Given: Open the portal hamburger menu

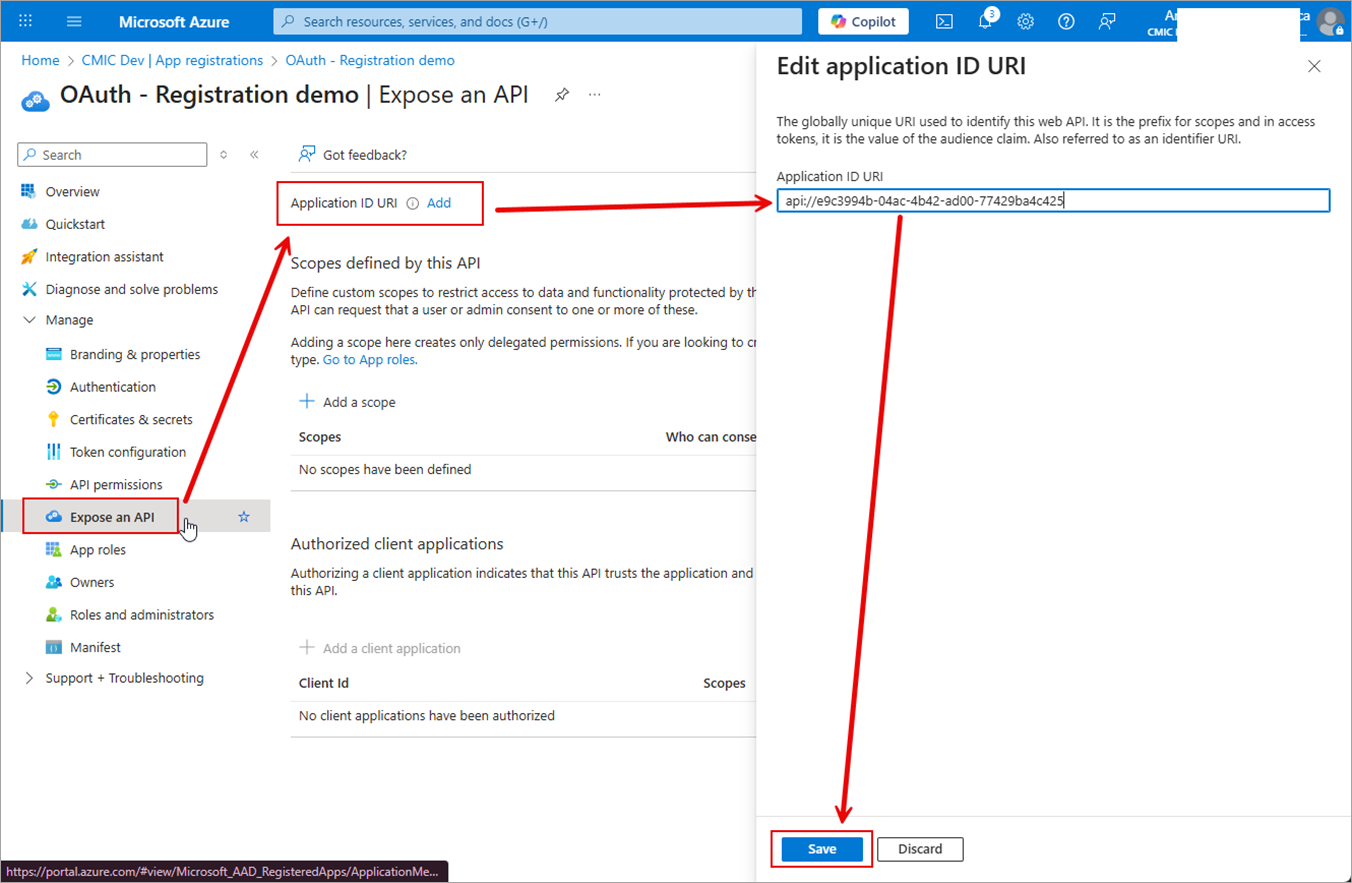Looking at the screenshot, I should 74,21.
